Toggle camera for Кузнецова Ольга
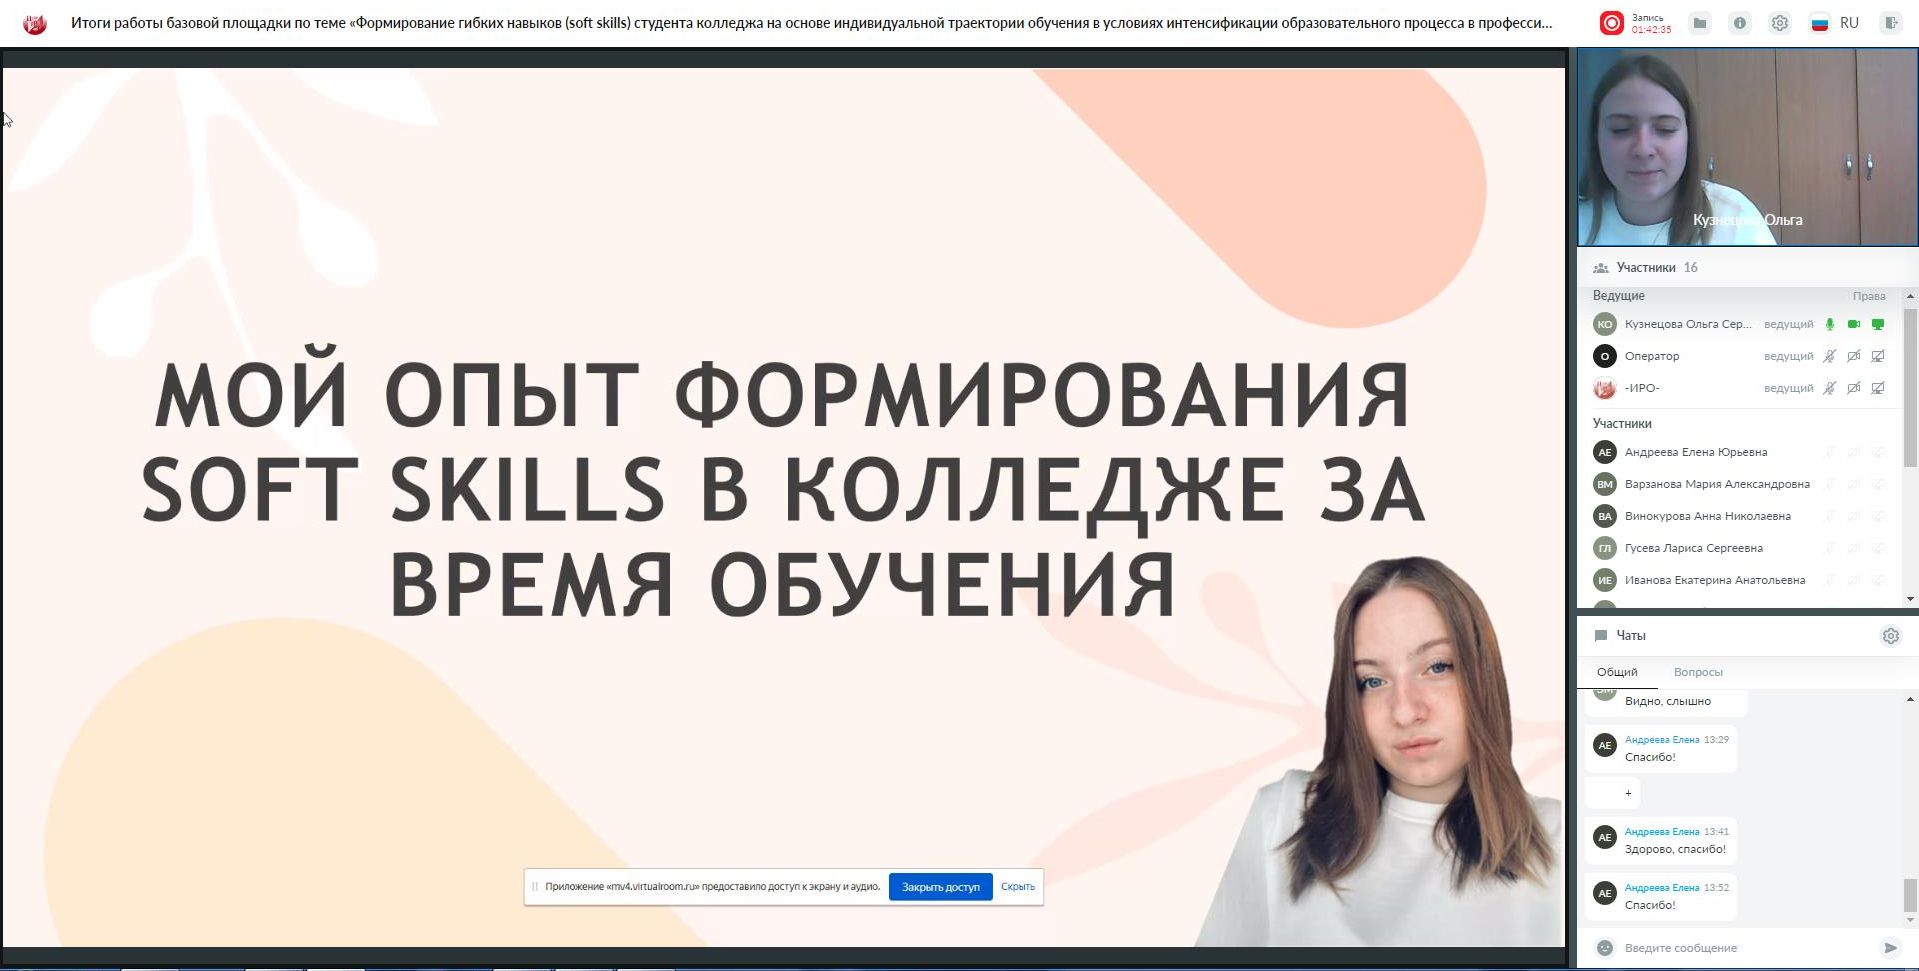 [1853, 324]
